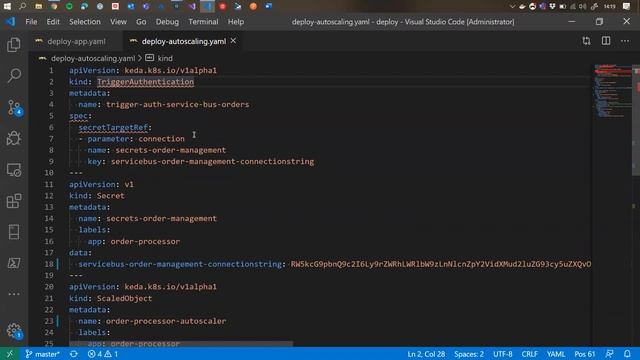Click the master* branch in status bar
The image size is (640, 360).
click(x=42, y=354)
